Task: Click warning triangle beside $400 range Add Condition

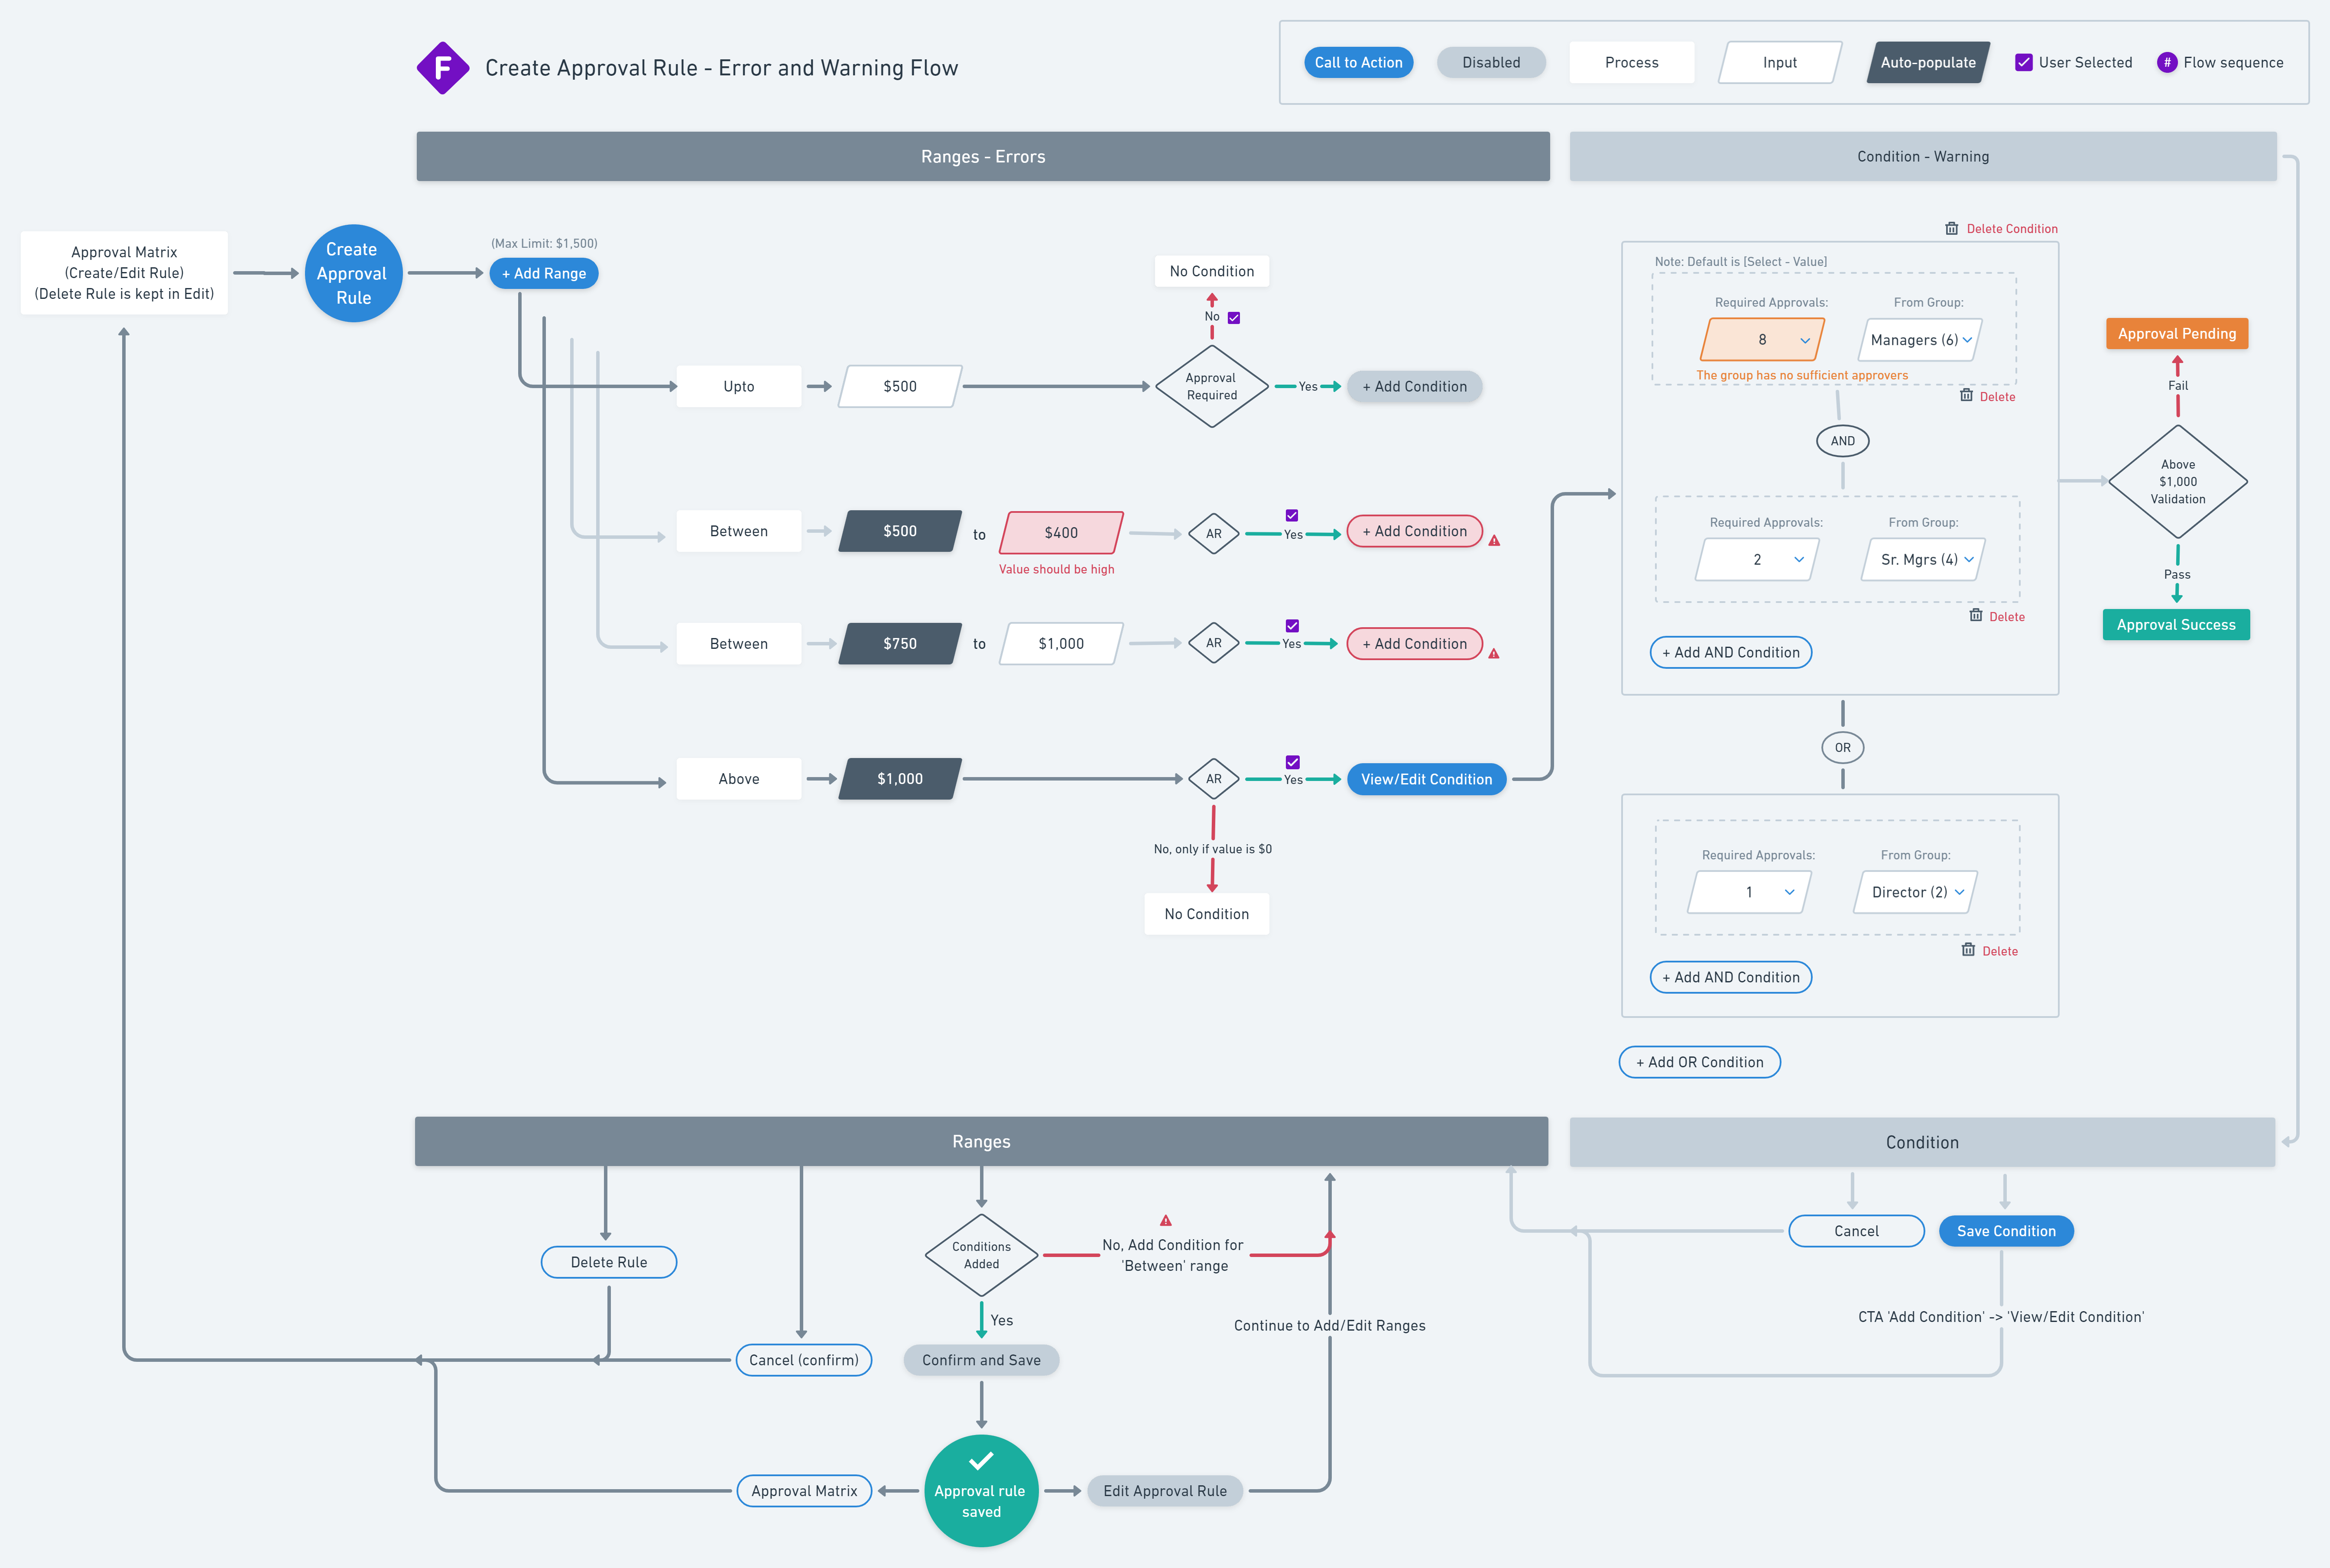Action: [1494, 541]
